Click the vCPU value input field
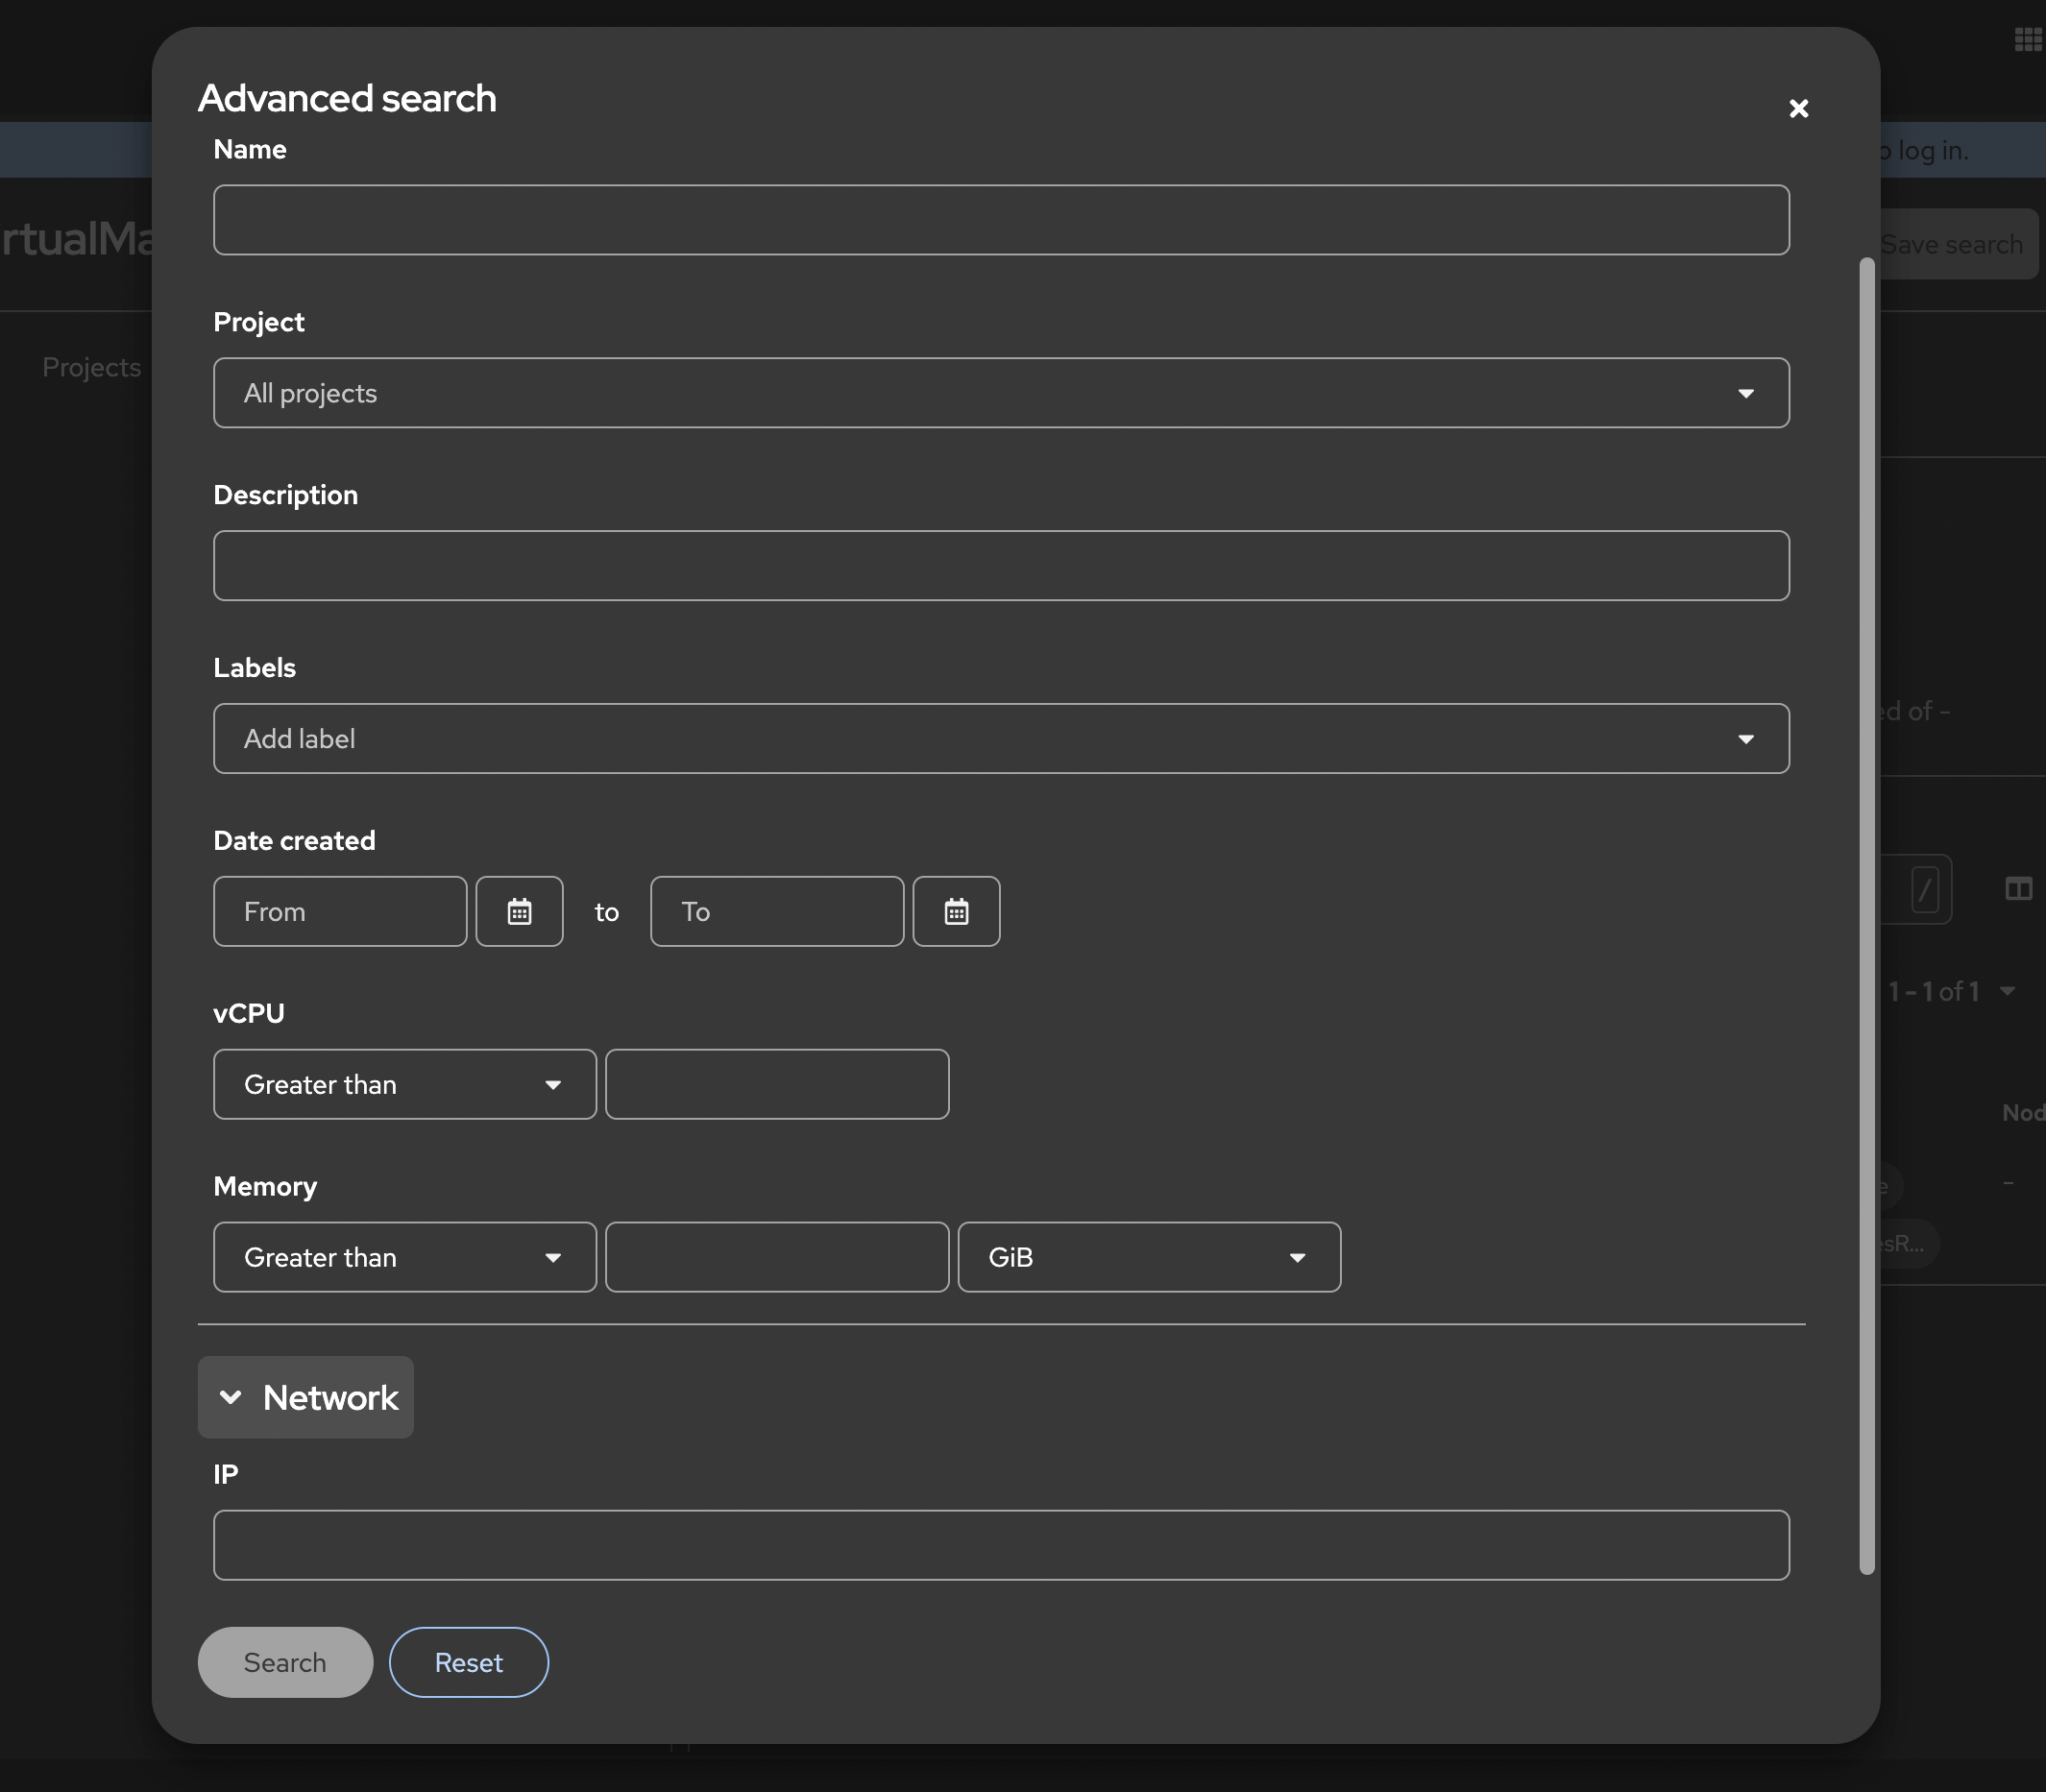 pyautogui.click(x=776, y=1084)
